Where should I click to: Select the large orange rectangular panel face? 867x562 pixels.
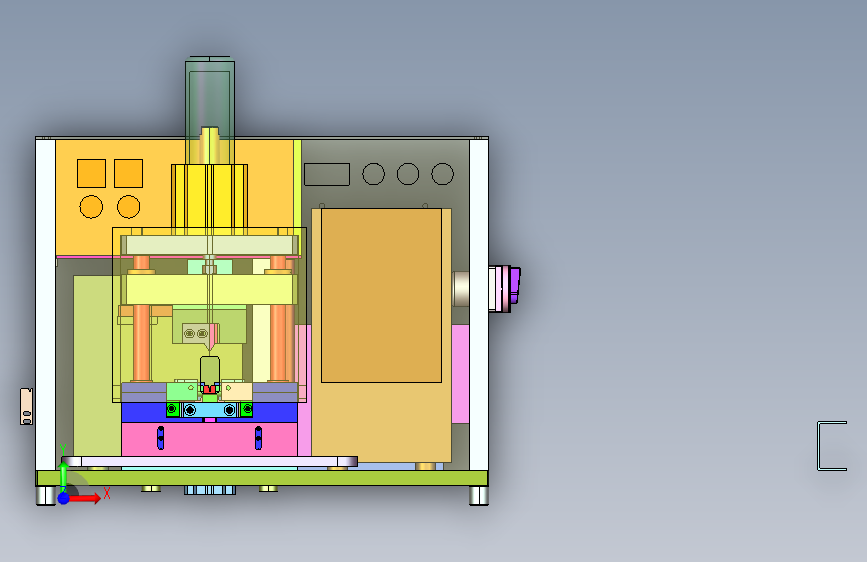[382, 295]
